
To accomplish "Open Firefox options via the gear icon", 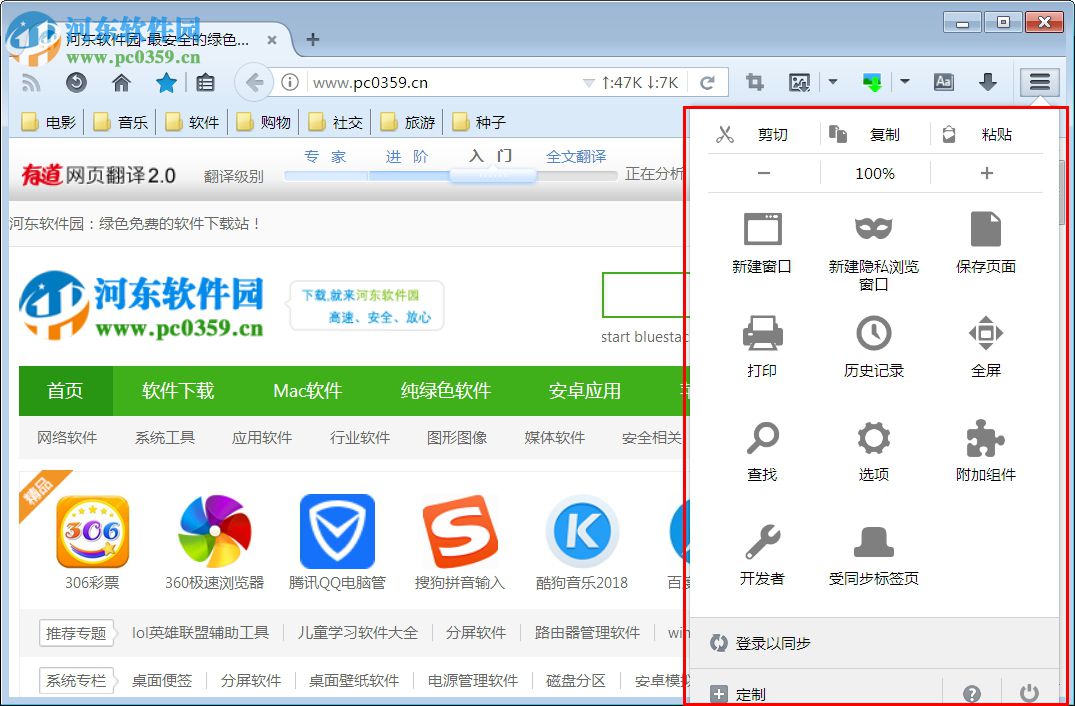I will point(872,438).
